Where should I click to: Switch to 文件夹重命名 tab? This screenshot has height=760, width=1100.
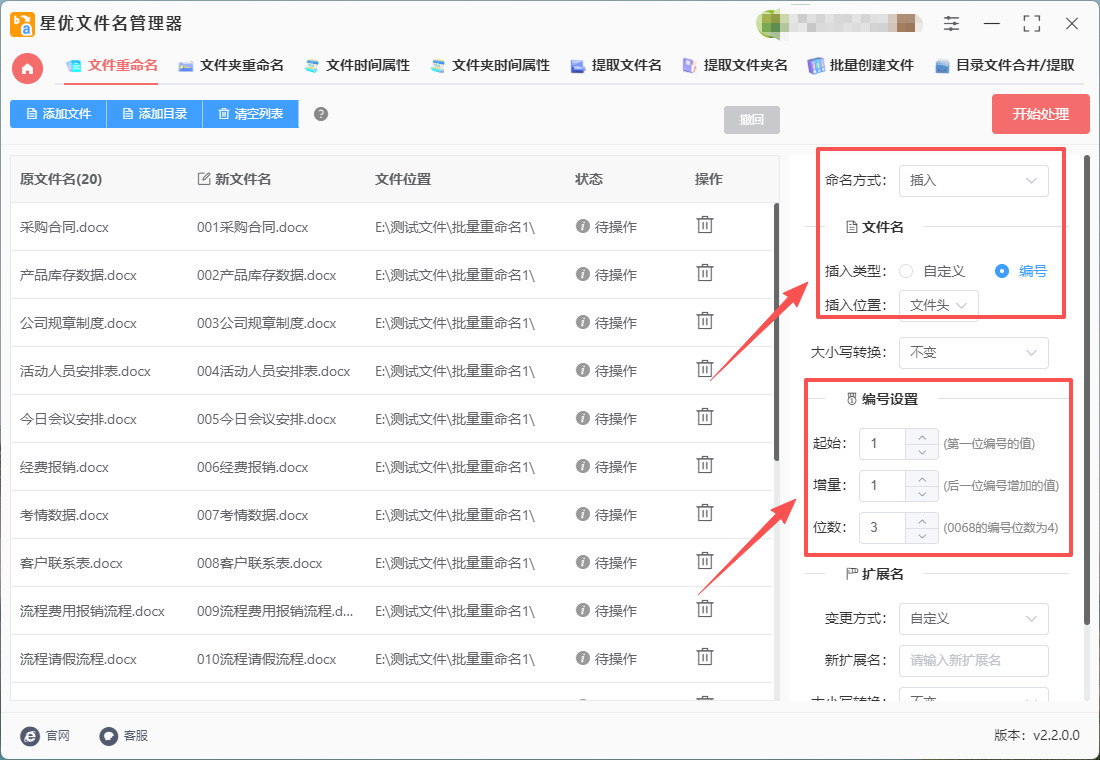[x=231, y=66]
